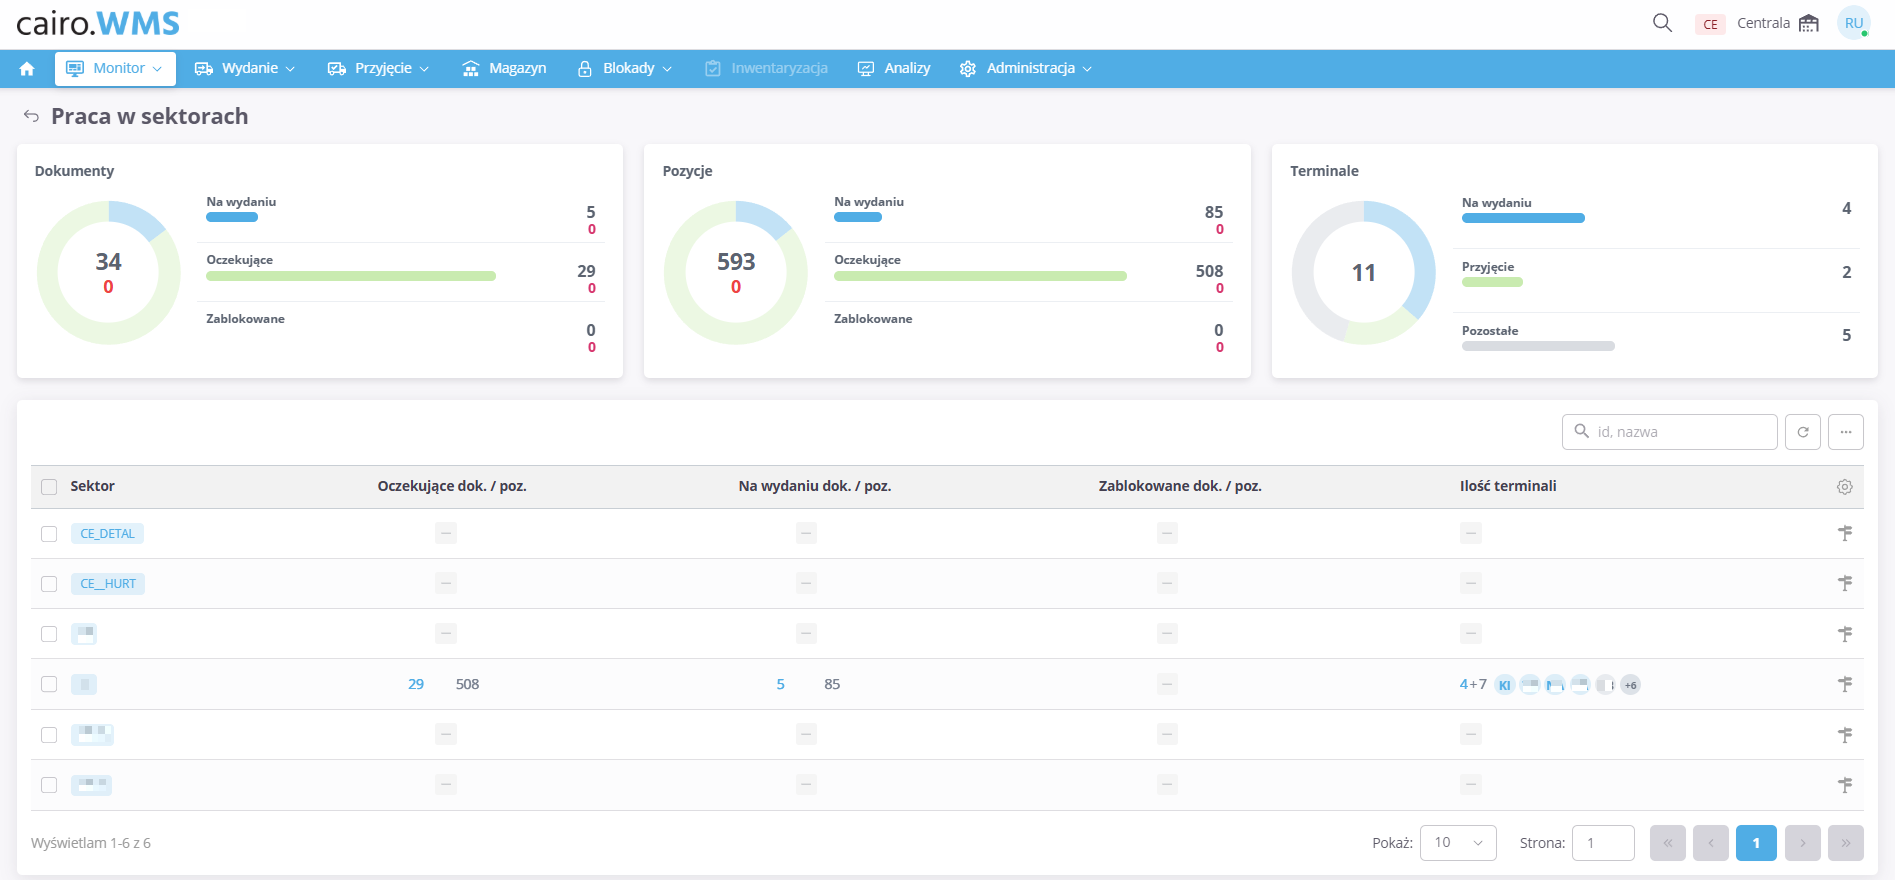Go to the last page of results
The width and height of the screenshot is (1895, 880).
tap(1846, 843)
